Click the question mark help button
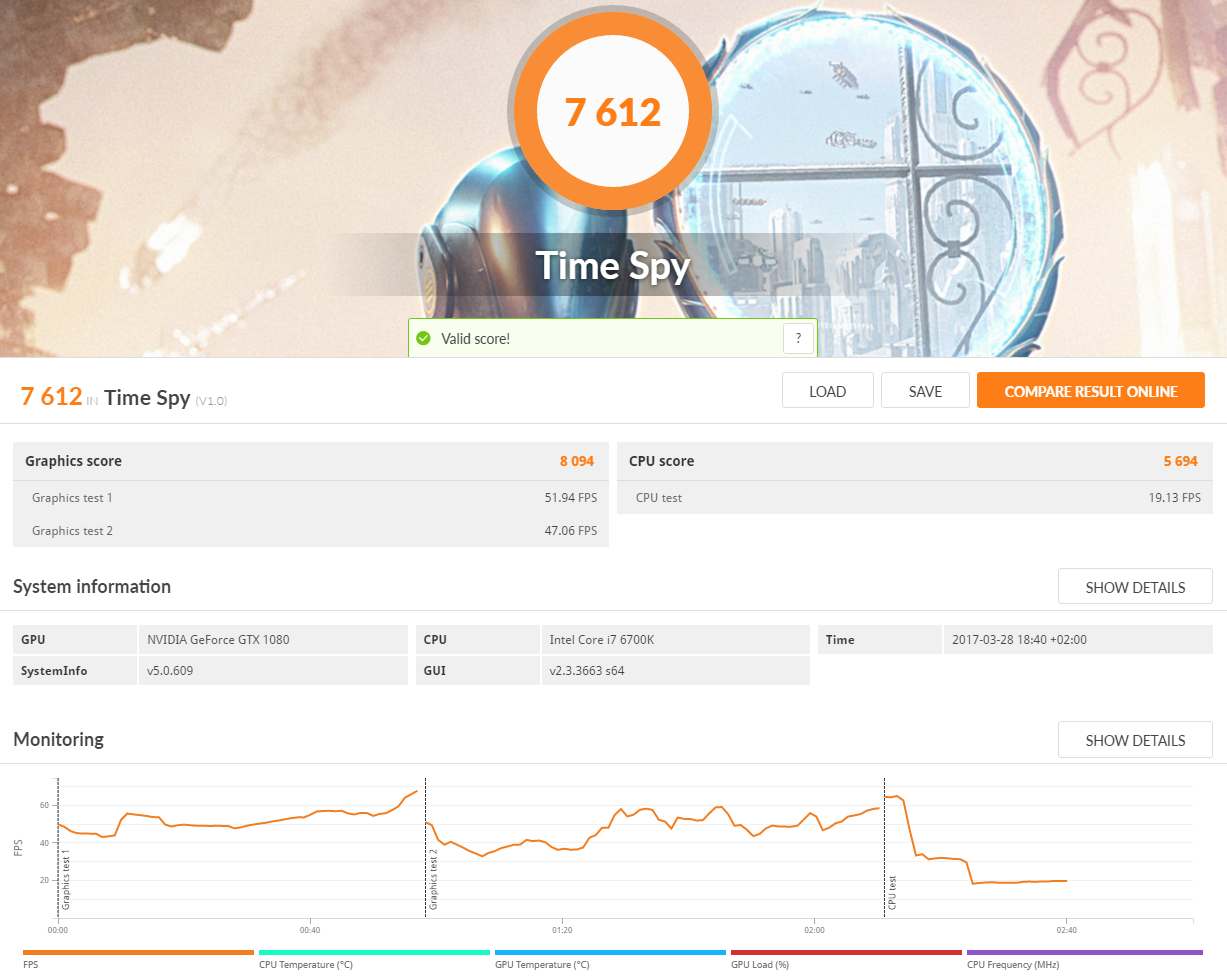 click(x=798, y=339)
